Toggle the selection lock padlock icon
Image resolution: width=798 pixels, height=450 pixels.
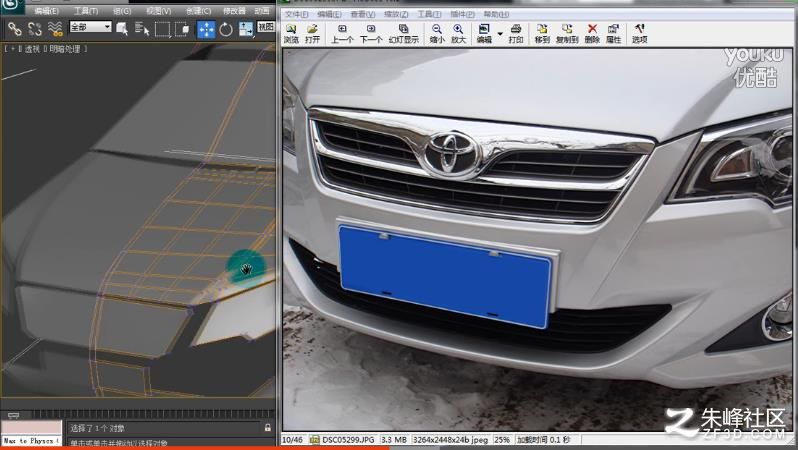coord(268,428)
